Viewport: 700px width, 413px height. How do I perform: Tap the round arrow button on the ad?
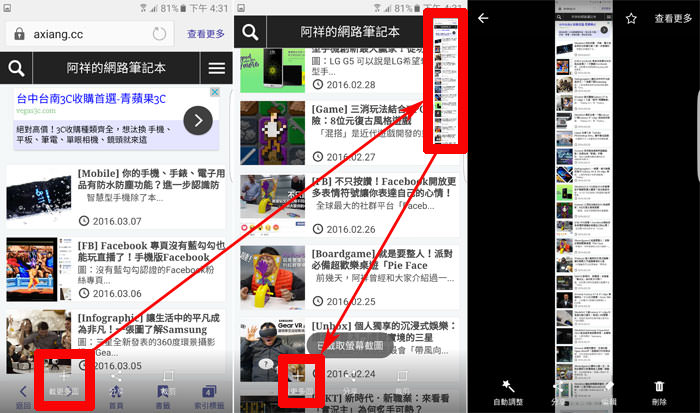click(198, 121)
